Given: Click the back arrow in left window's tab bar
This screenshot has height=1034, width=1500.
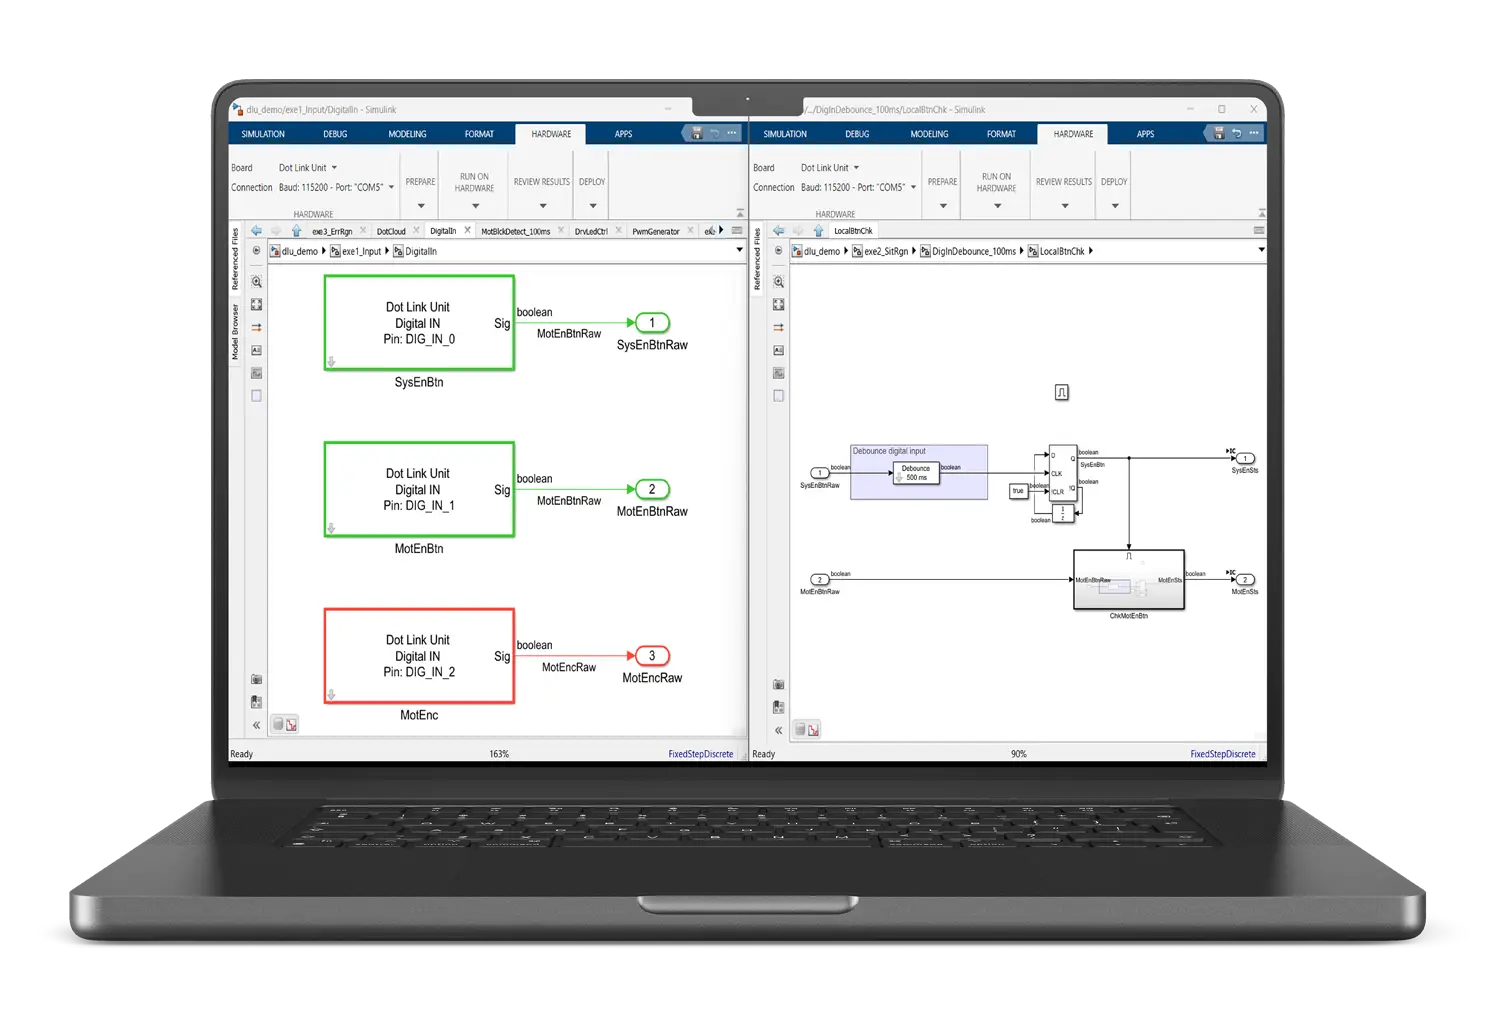Looking at the screenshot, I should coord(257,231).
